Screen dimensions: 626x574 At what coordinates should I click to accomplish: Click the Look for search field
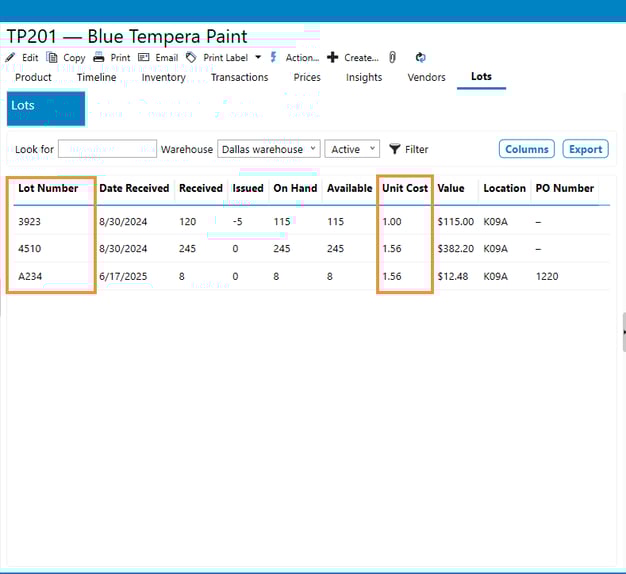point(107,149)
